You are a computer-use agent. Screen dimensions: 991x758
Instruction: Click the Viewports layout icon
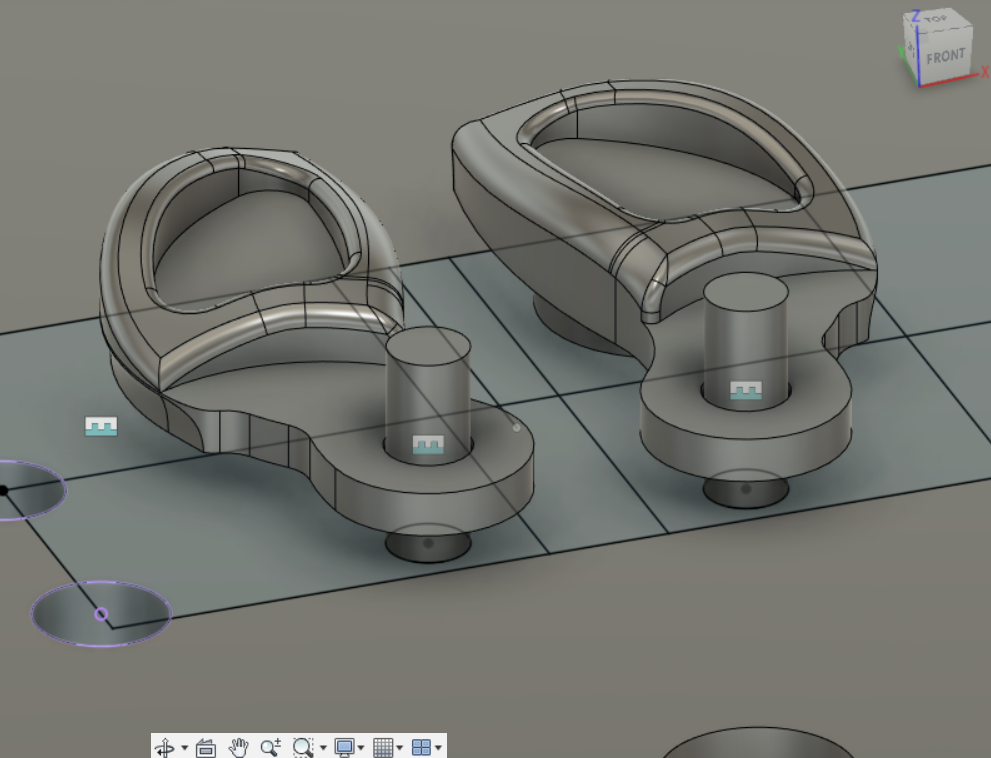(421, 748)
